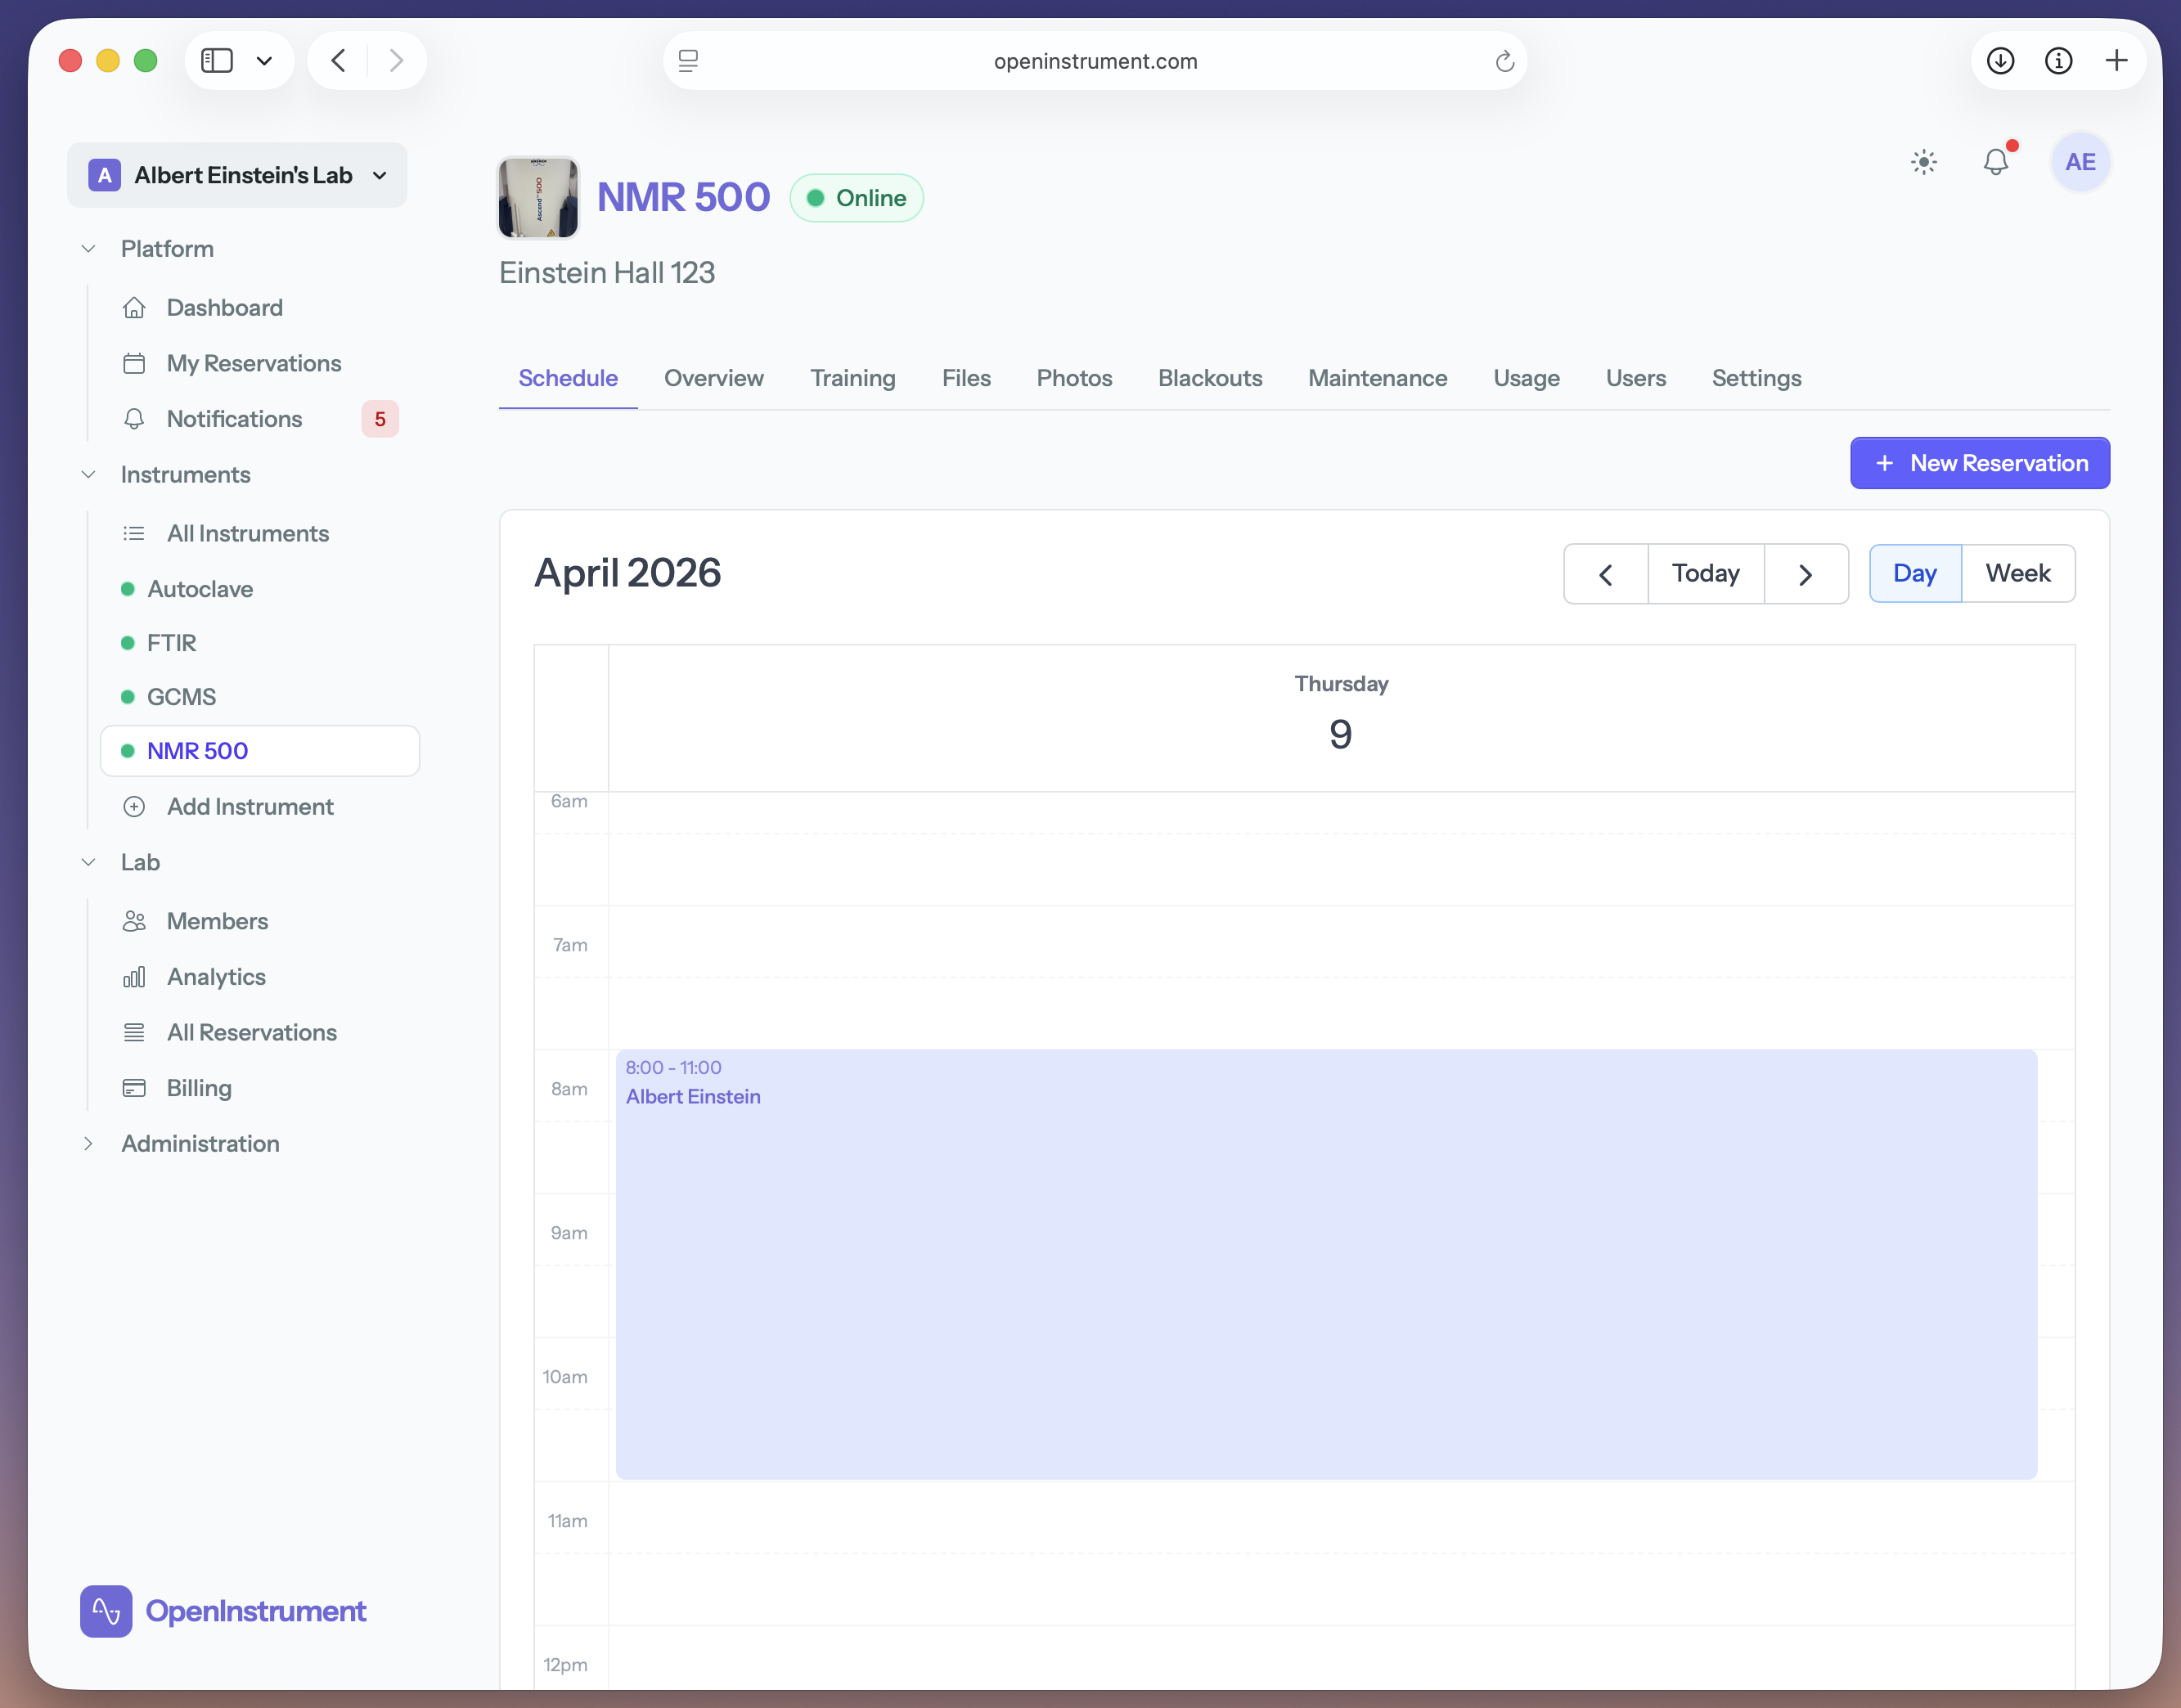This screenshot has height=1708, width=2181.
Task: Open Analytics via the bar chart icon
Action: pyautogui.click(x=134, y=976)
